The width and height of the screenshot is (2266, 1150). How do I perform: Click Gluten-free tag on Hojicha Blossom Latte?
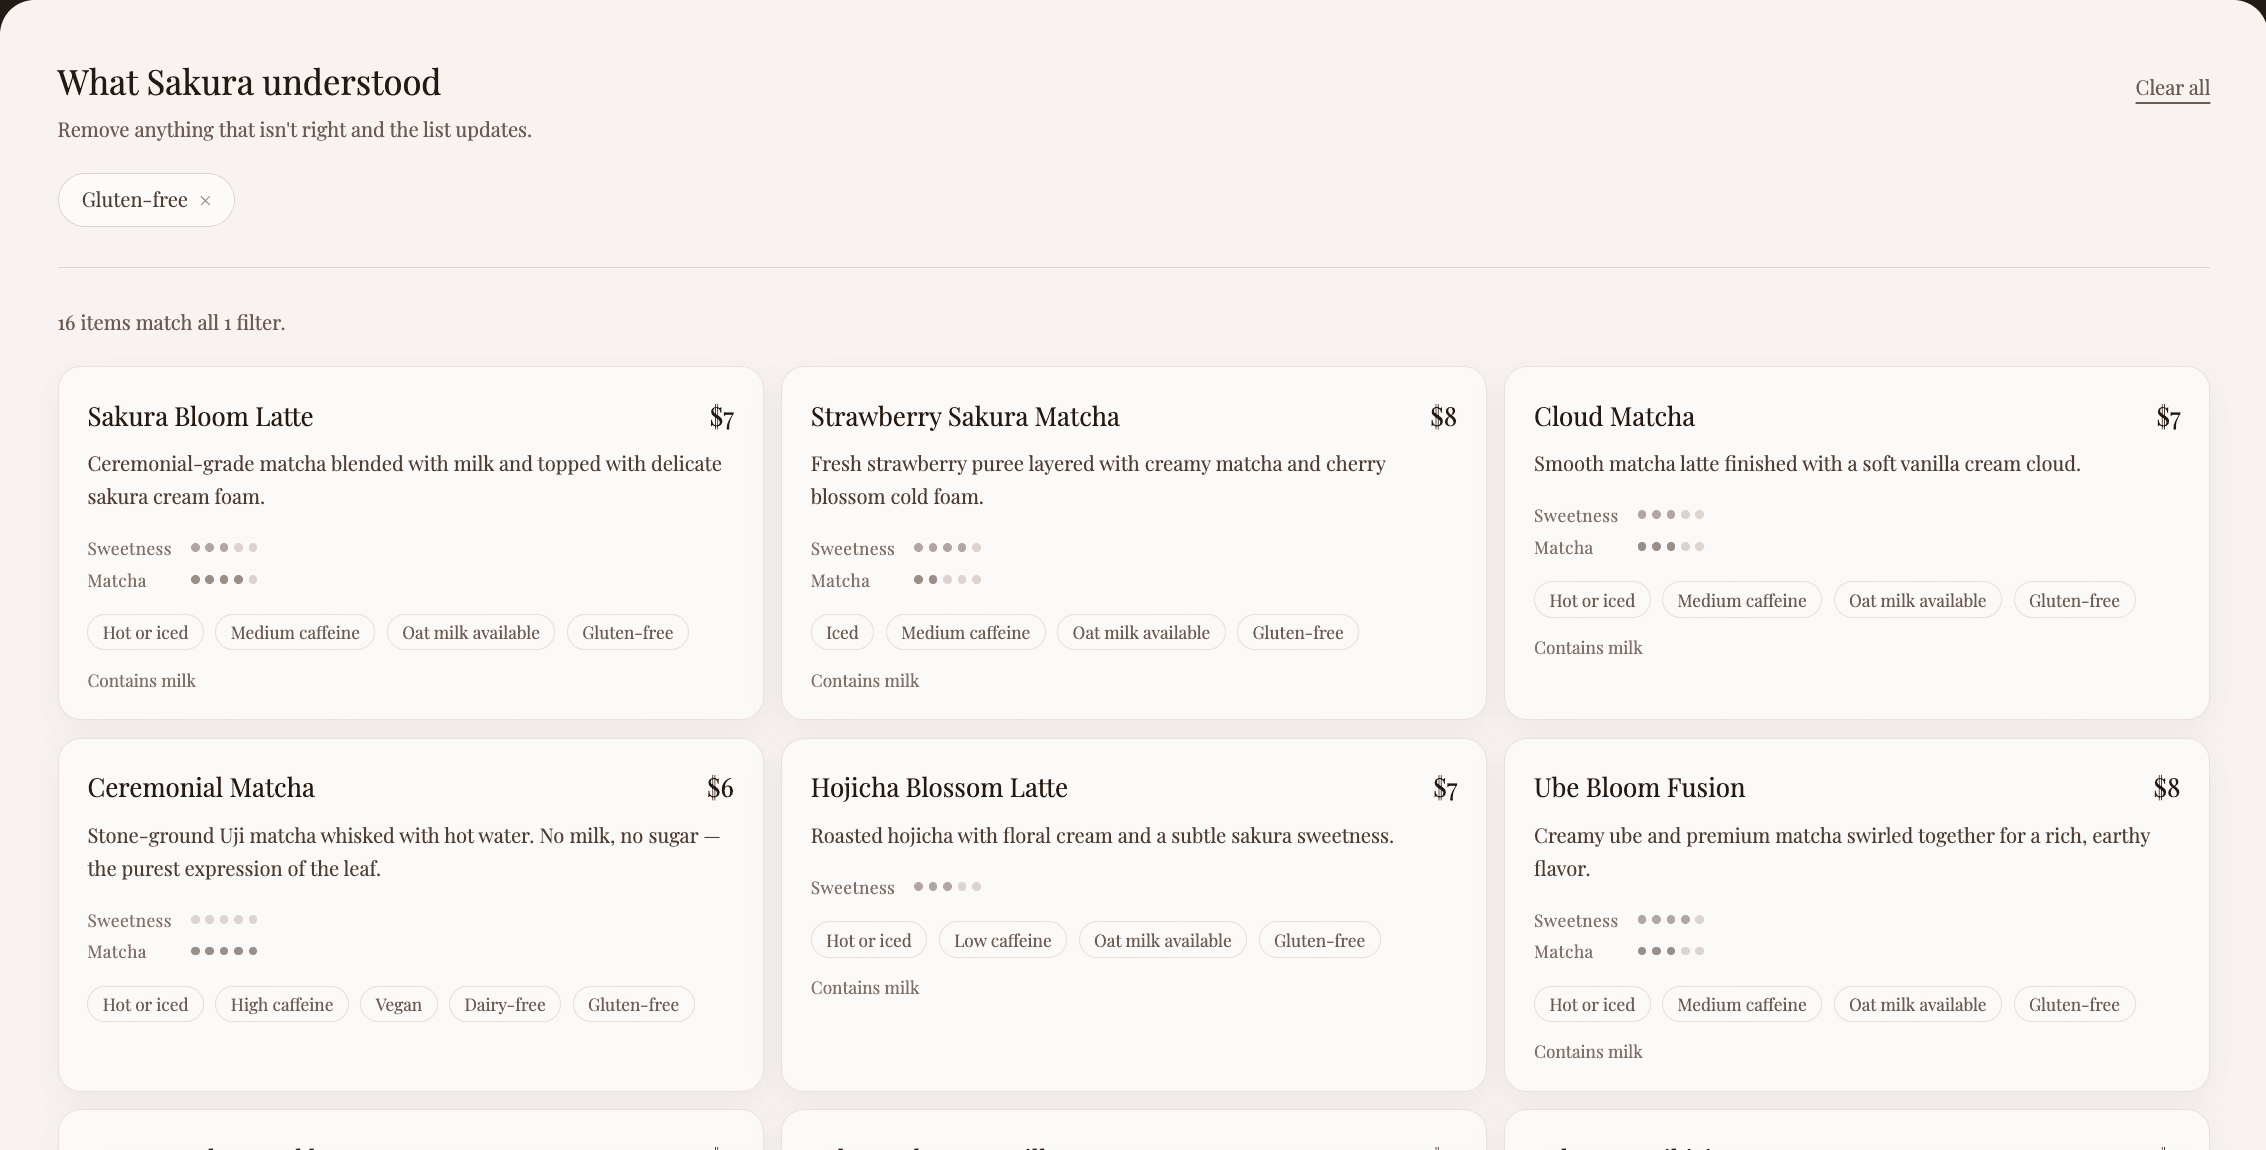point(1319,941)
